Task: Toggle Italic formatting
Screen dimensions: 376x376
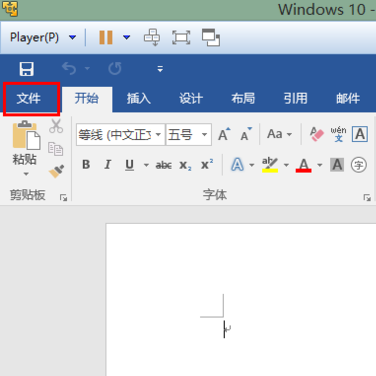Action: tap(108, 165)
